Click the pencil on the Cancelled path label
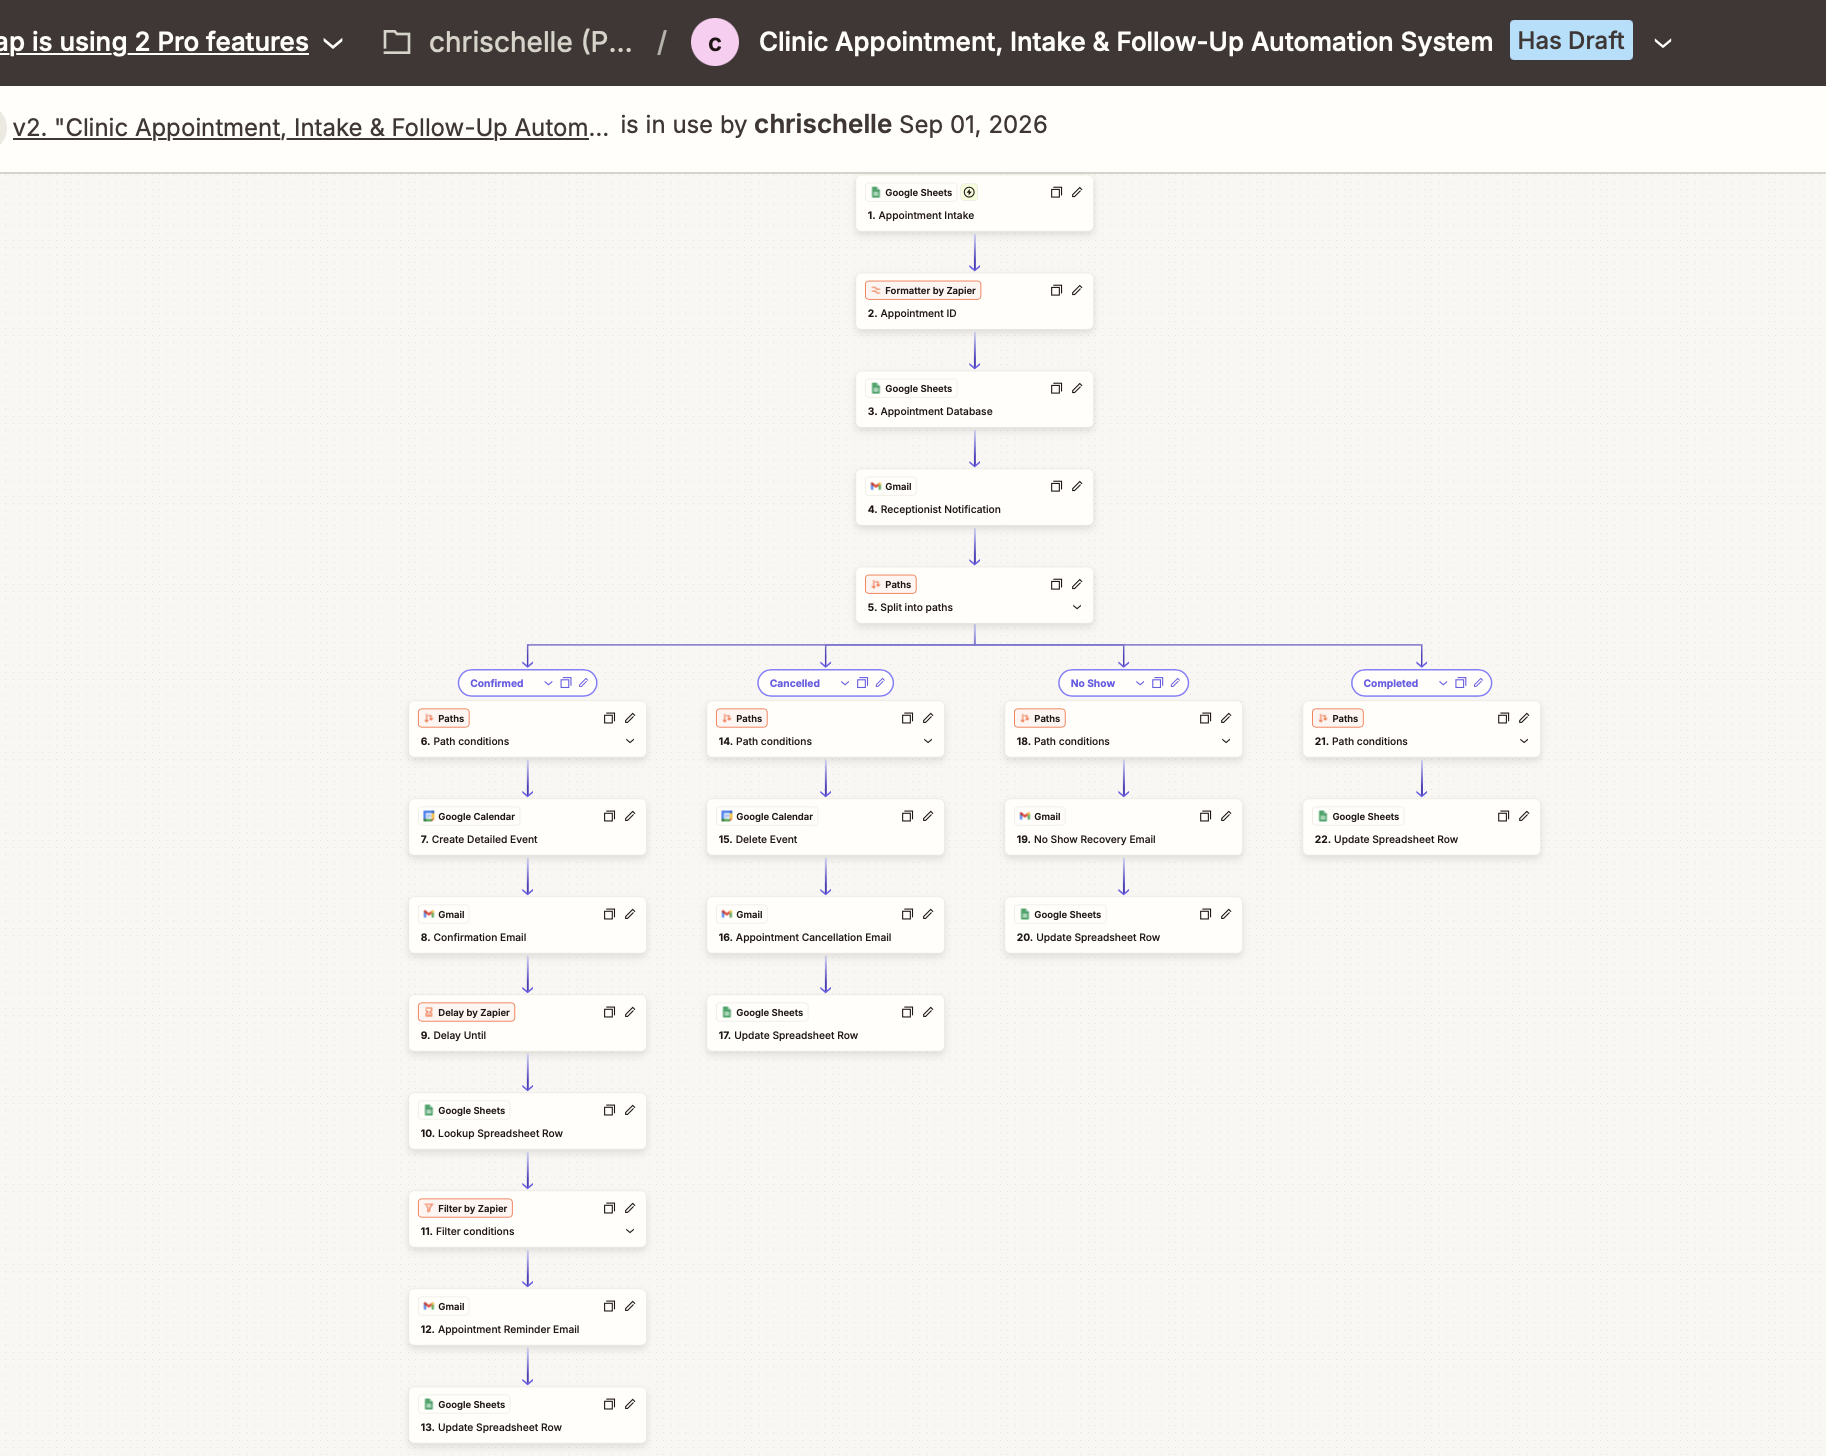Image resolution: width=1826 pixels, height=1456 pixels. pyautogui.click(x=880, y=683)
